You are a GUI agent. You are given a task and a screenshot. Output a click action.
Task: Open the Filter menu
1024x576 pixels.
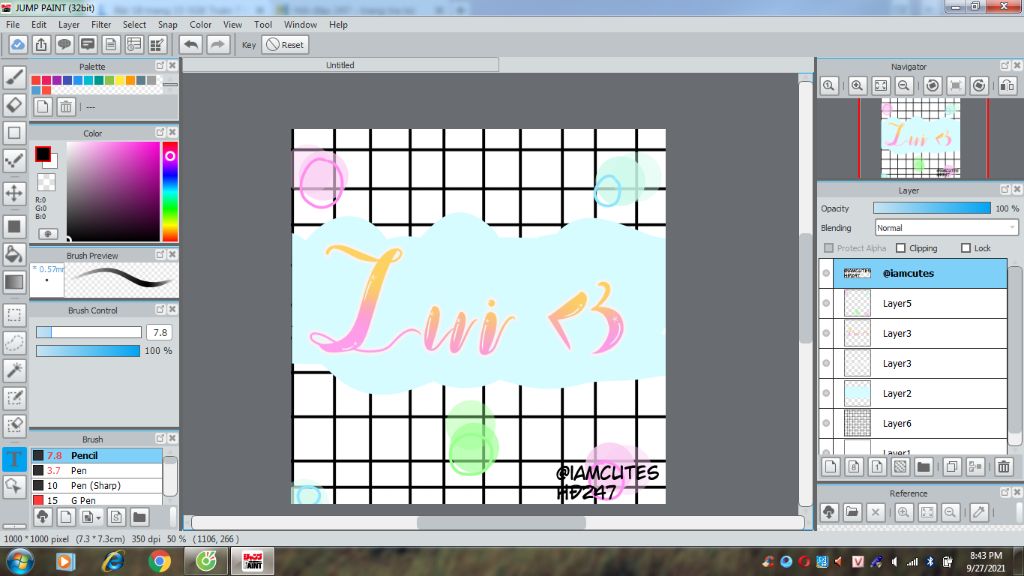click(x=101, y=25)
